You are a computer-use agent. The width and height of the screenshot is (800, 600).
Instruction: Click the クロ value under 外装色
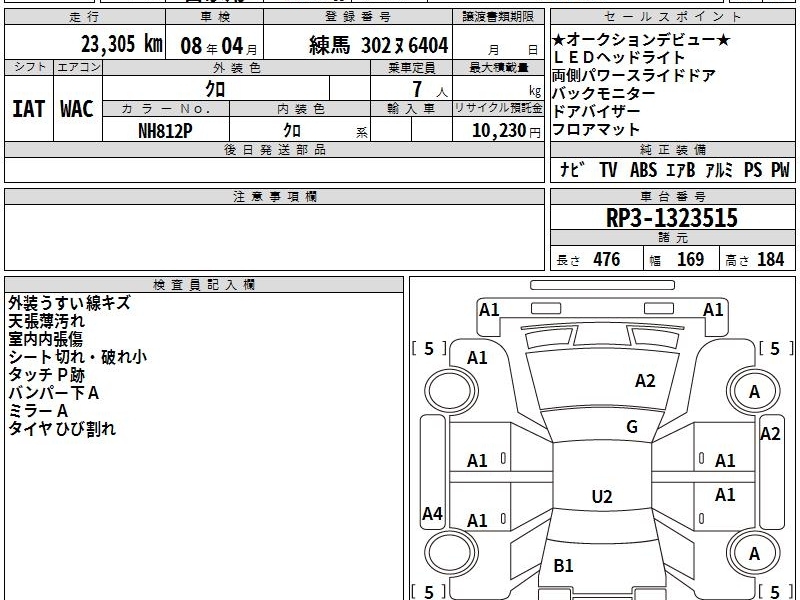pos(215,89)
